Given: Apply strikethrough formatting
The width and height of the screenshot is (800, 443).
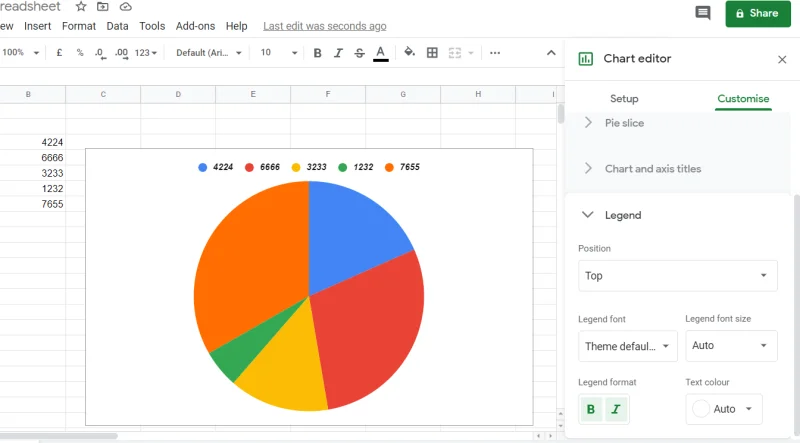Looking at the screenshot, I should 359,53.
